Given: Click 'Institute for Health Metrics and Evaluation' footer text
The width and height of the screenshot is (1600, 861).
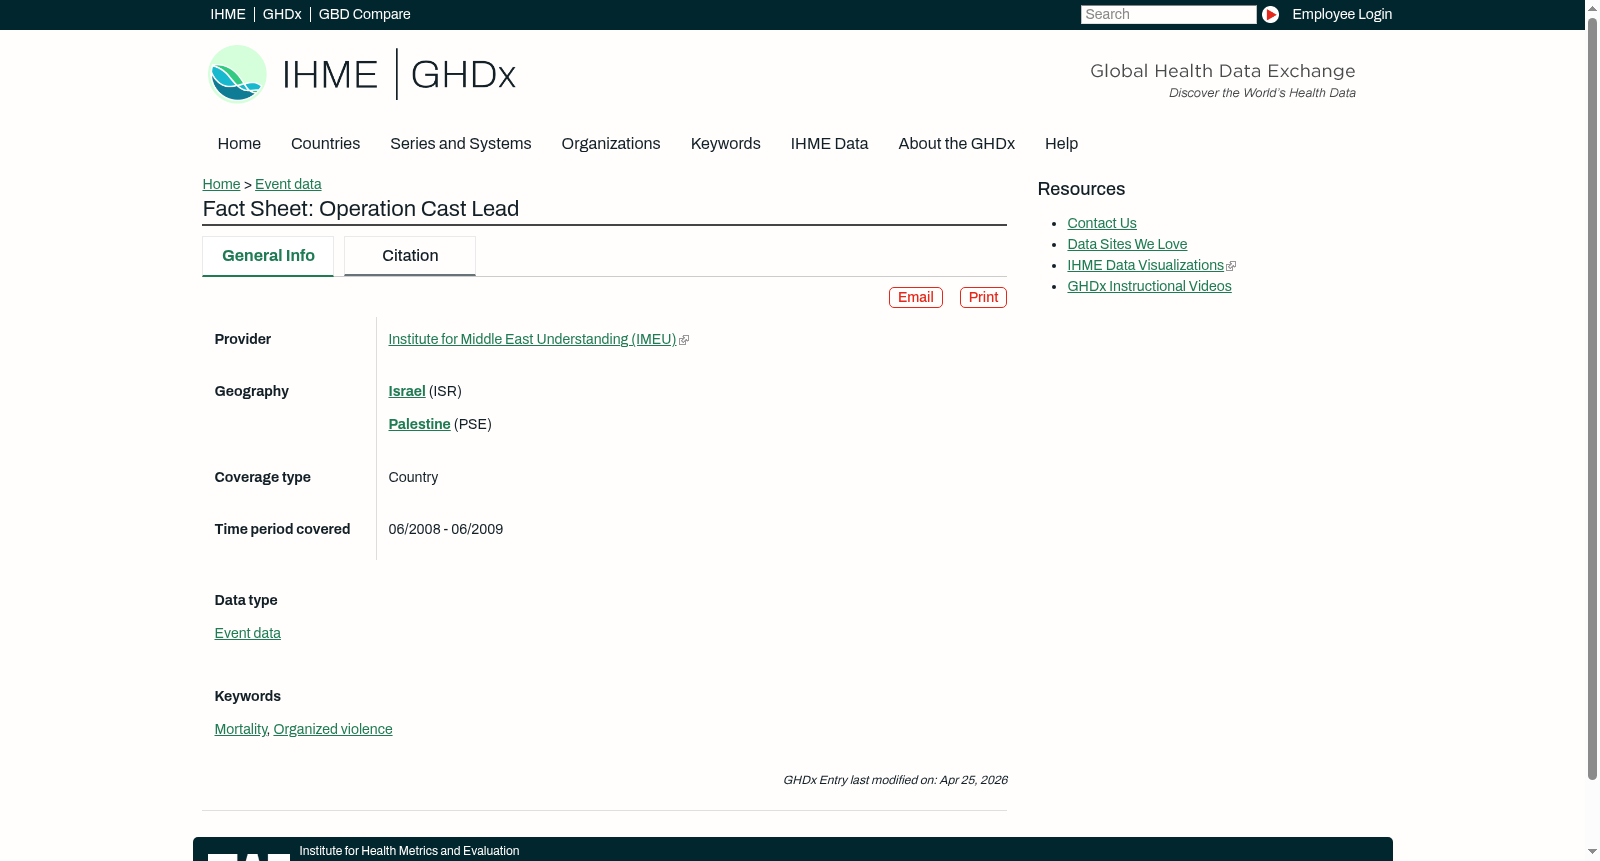Looking at the screenshot, I should (409, 851).
